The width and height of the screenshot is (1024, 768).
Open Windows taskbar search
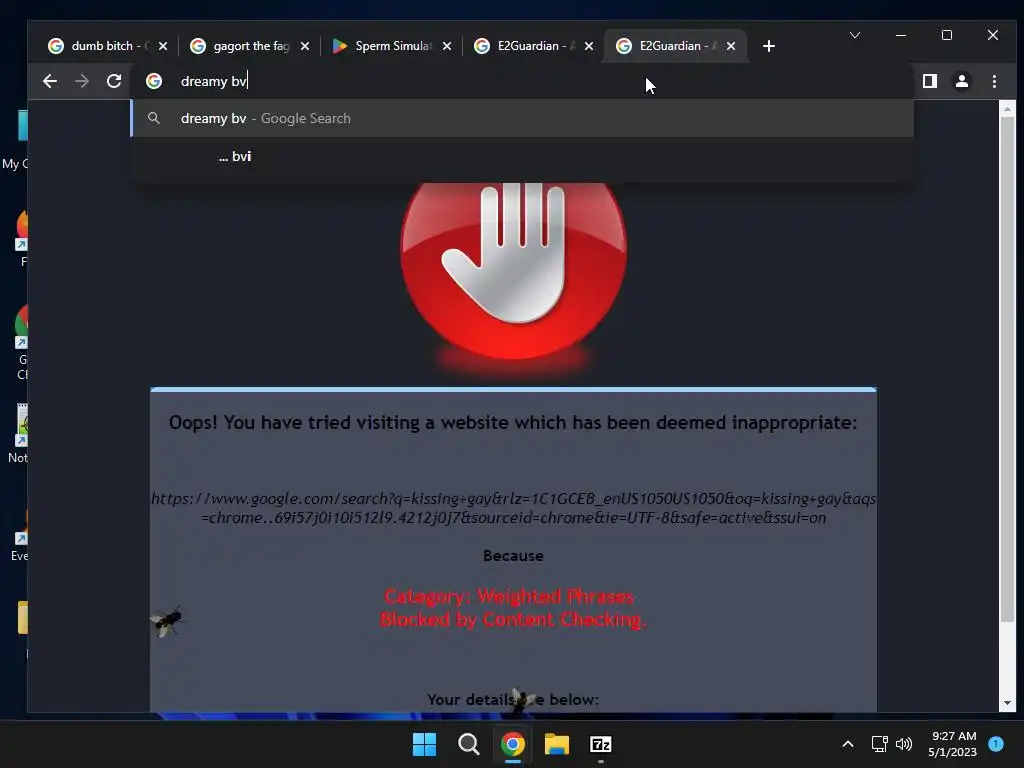[x=468, y=744]
